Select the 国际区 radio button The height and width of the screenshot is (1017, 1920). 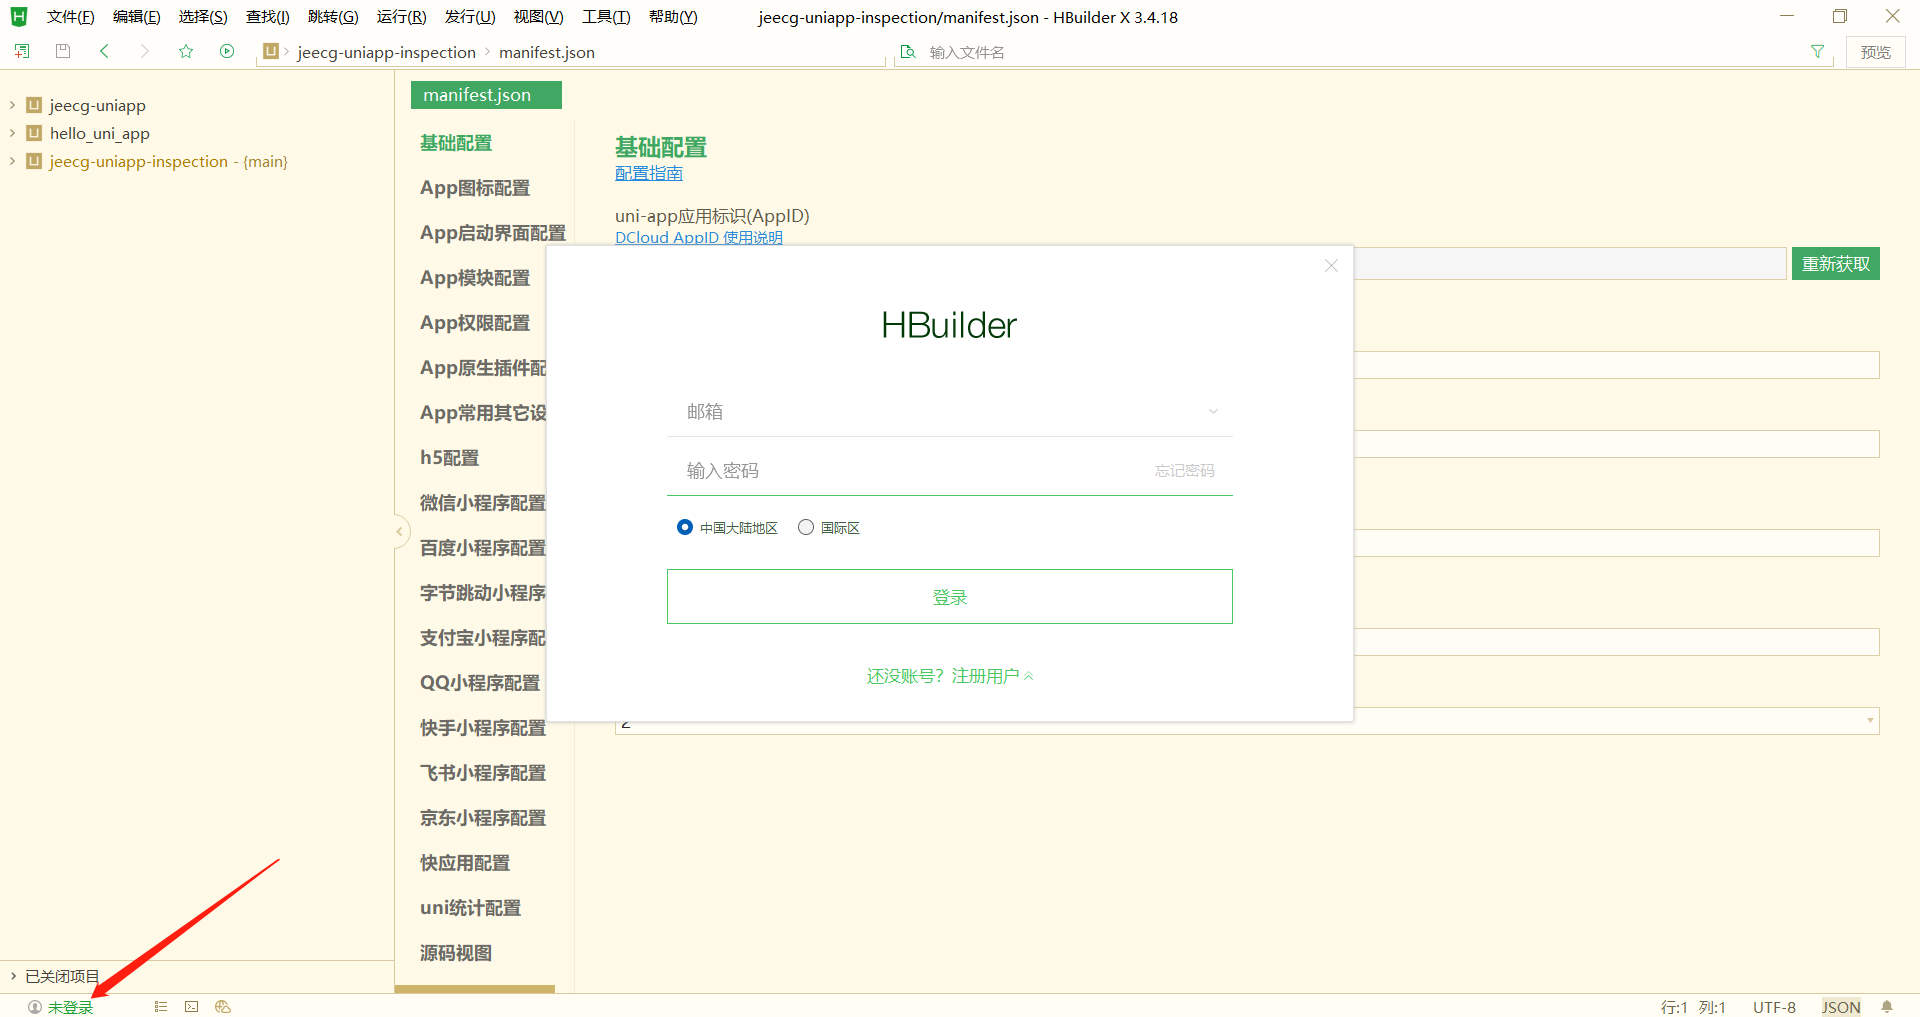806,527
